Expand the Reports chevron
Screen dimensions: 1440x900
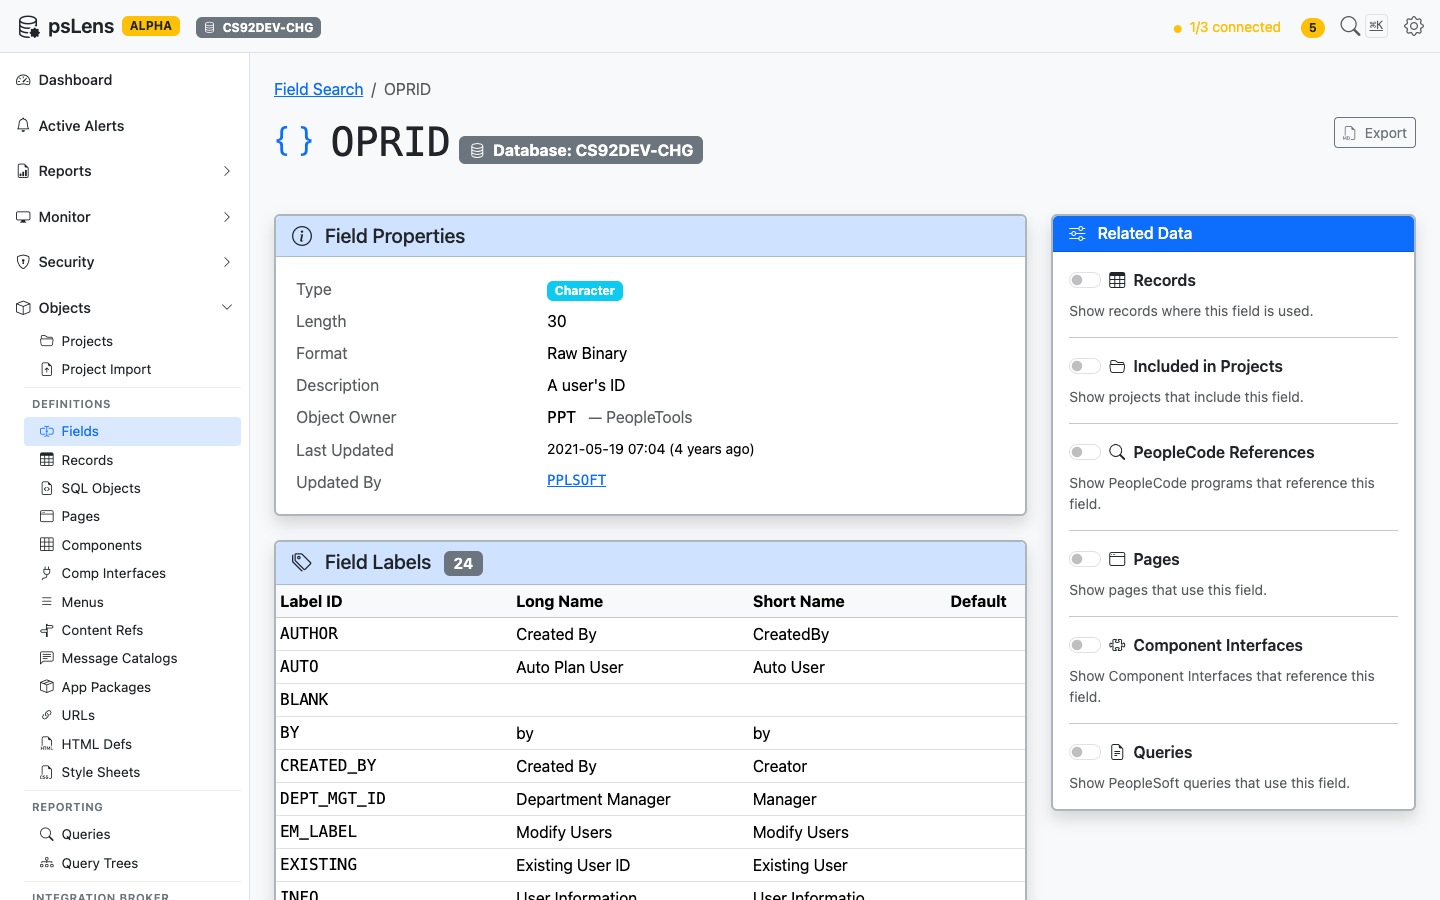tap(227, 171)
